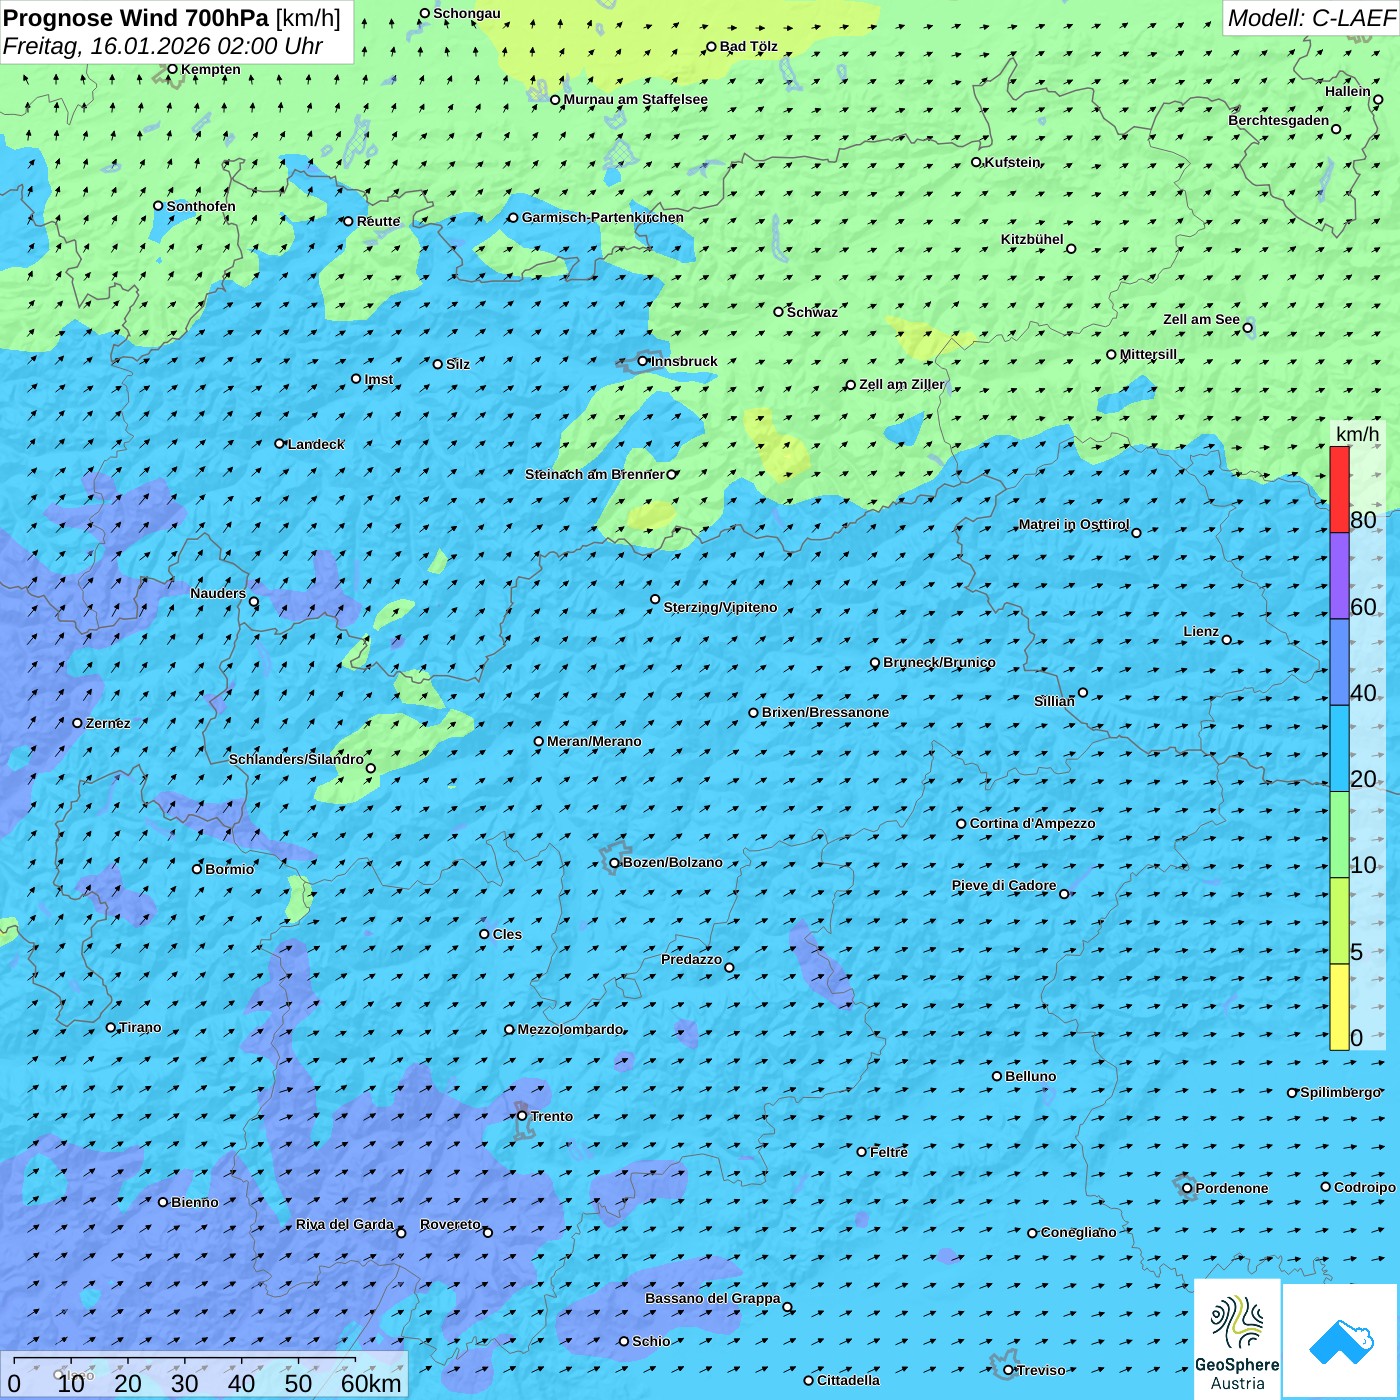1400x1400 pixels.
Task: Click the Nauders location marker
Action: point(254,602)
